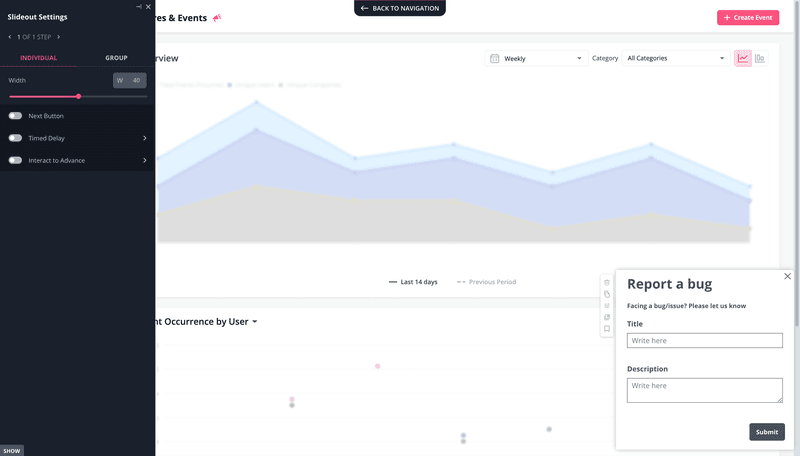Select the bar chart view icon
This screenshot has height=456, width=800.
(x=760, y=58)
